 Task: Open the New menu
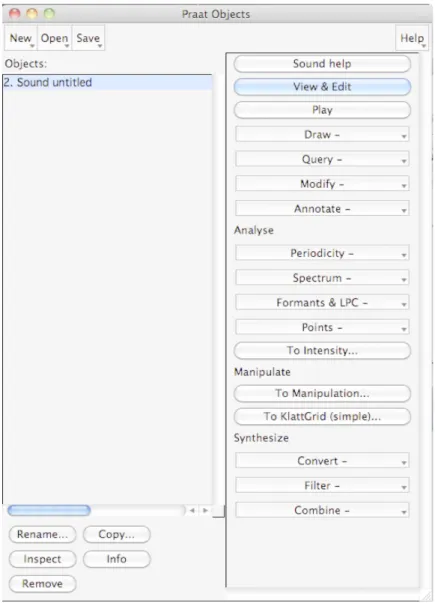(x=21, y=38)
